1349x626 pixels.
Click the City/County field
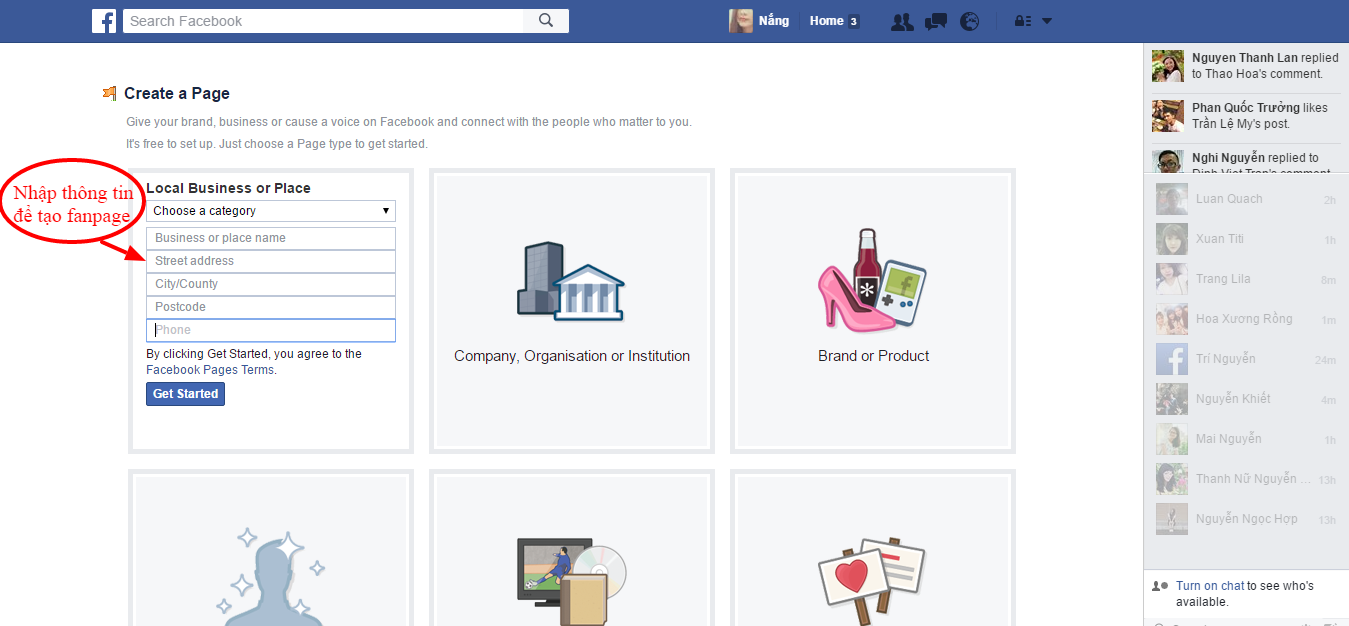271,284
